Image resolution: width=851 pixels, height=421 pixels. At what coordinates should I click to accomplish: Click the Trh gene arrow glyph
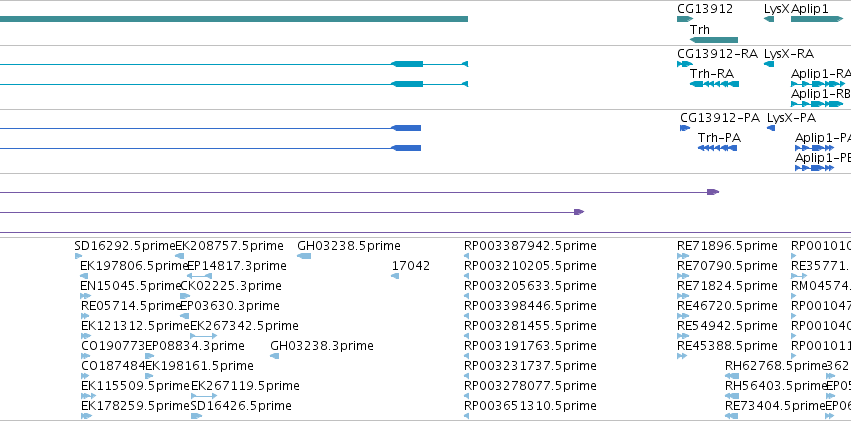(x=714, y=40)
